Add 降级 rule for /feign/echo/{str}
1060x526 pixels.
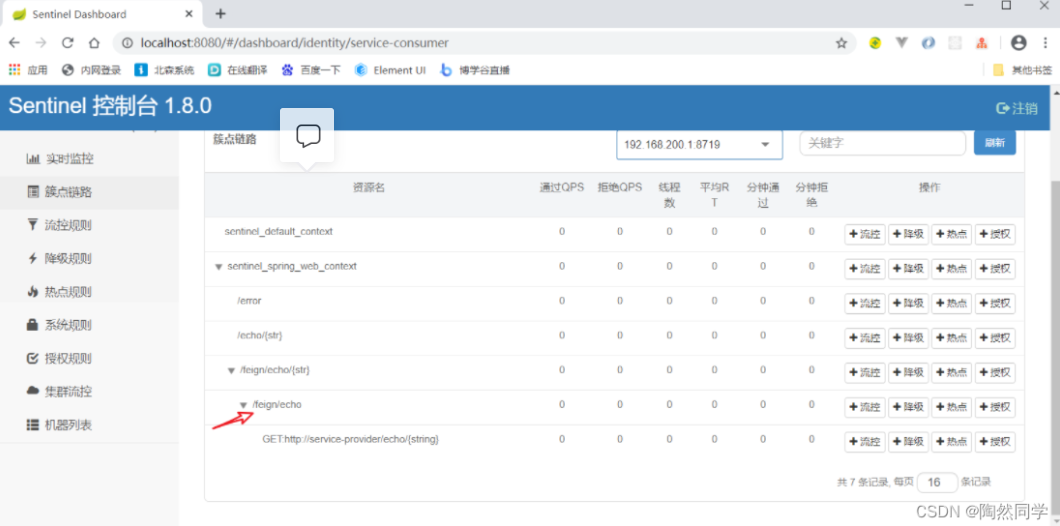coord(909,373)
